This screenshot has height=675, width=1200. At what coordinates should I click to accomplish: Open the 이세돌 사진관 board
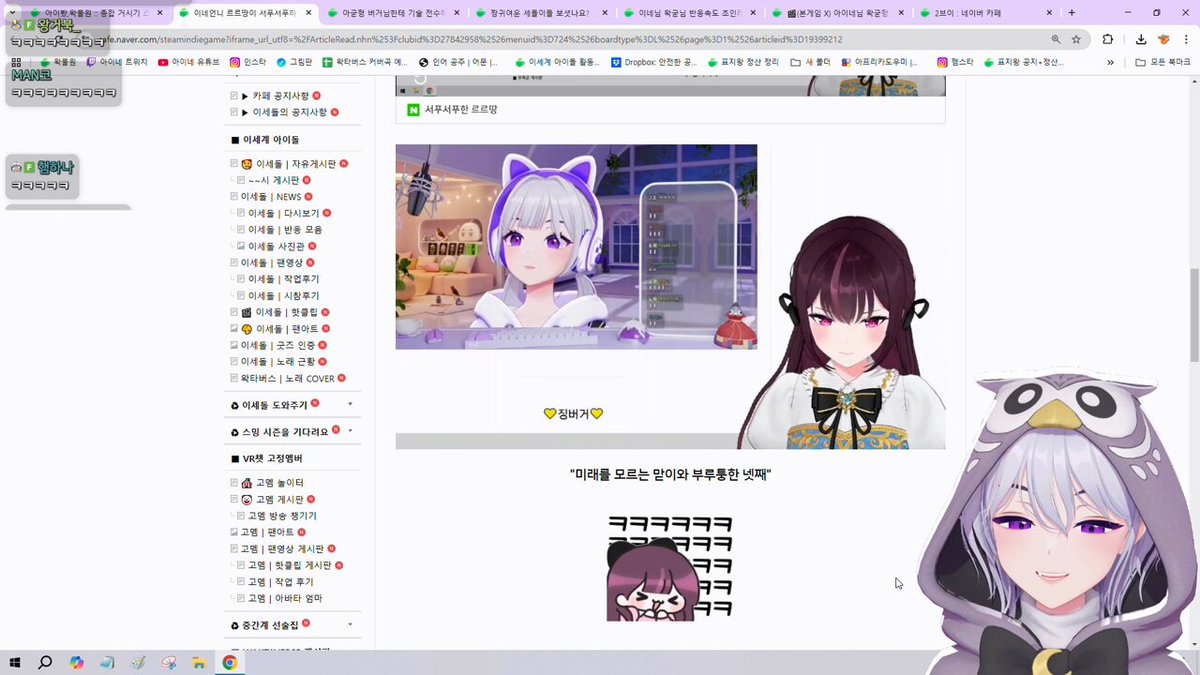pos(276,246)
